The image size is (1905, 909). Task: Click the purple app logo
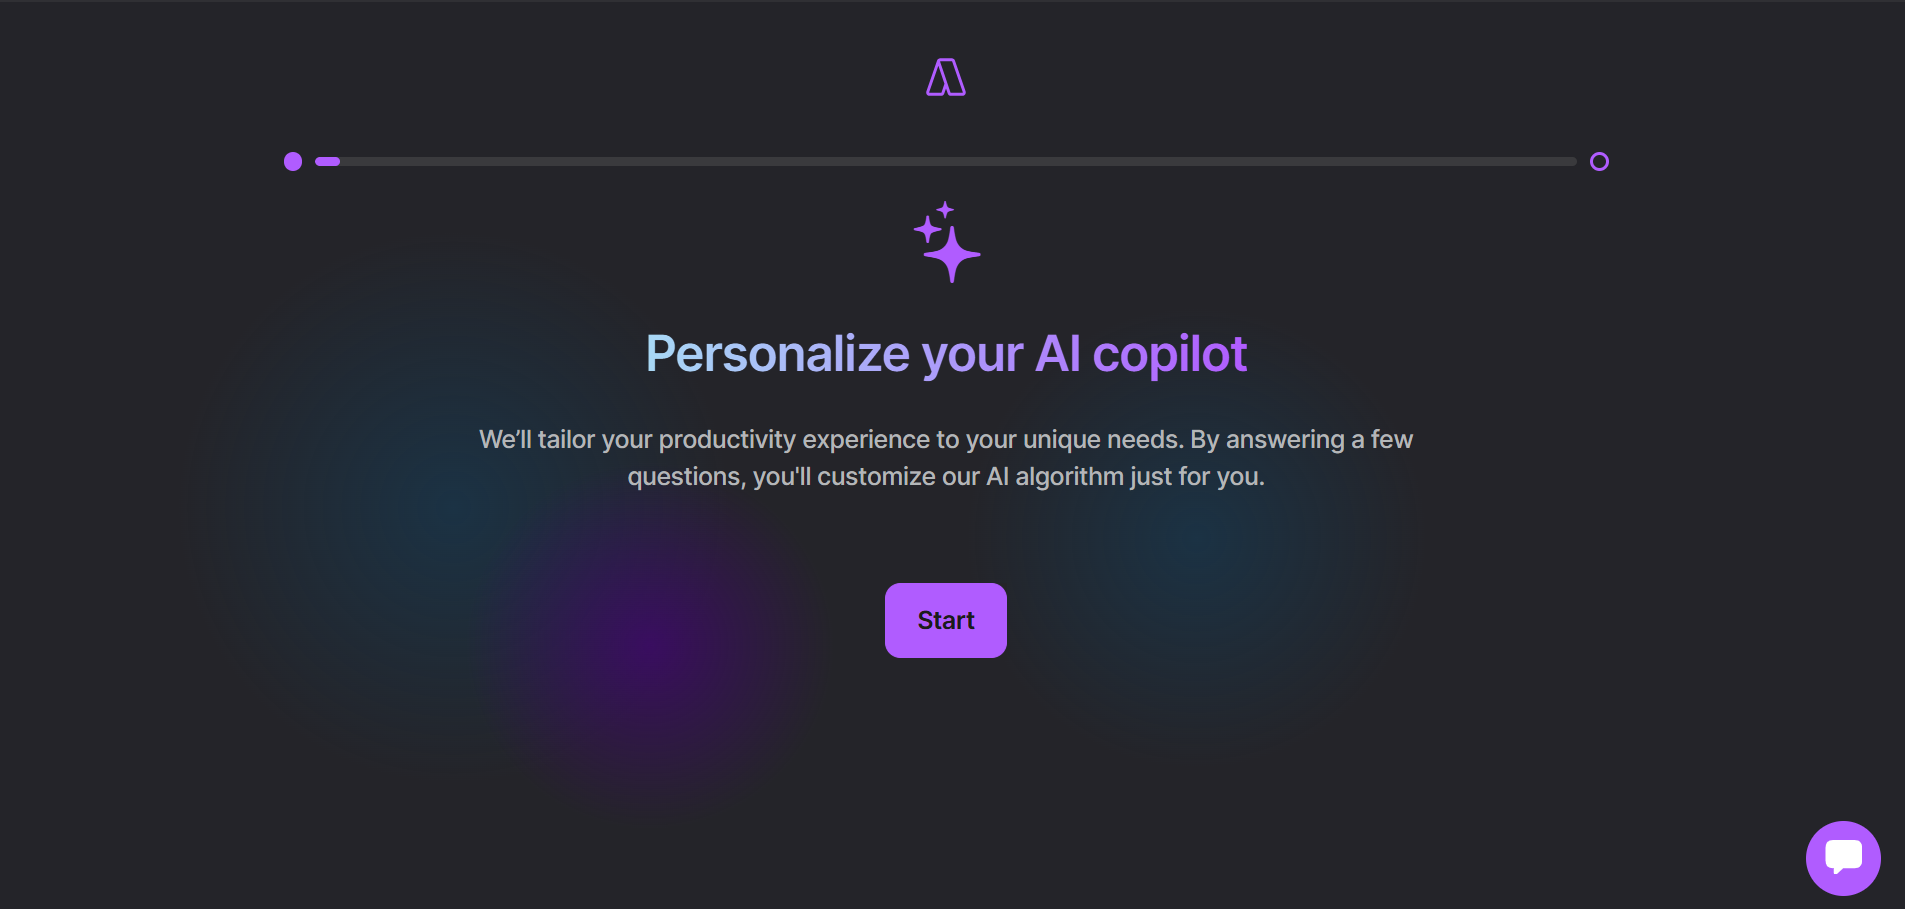(x=946, y=77)
